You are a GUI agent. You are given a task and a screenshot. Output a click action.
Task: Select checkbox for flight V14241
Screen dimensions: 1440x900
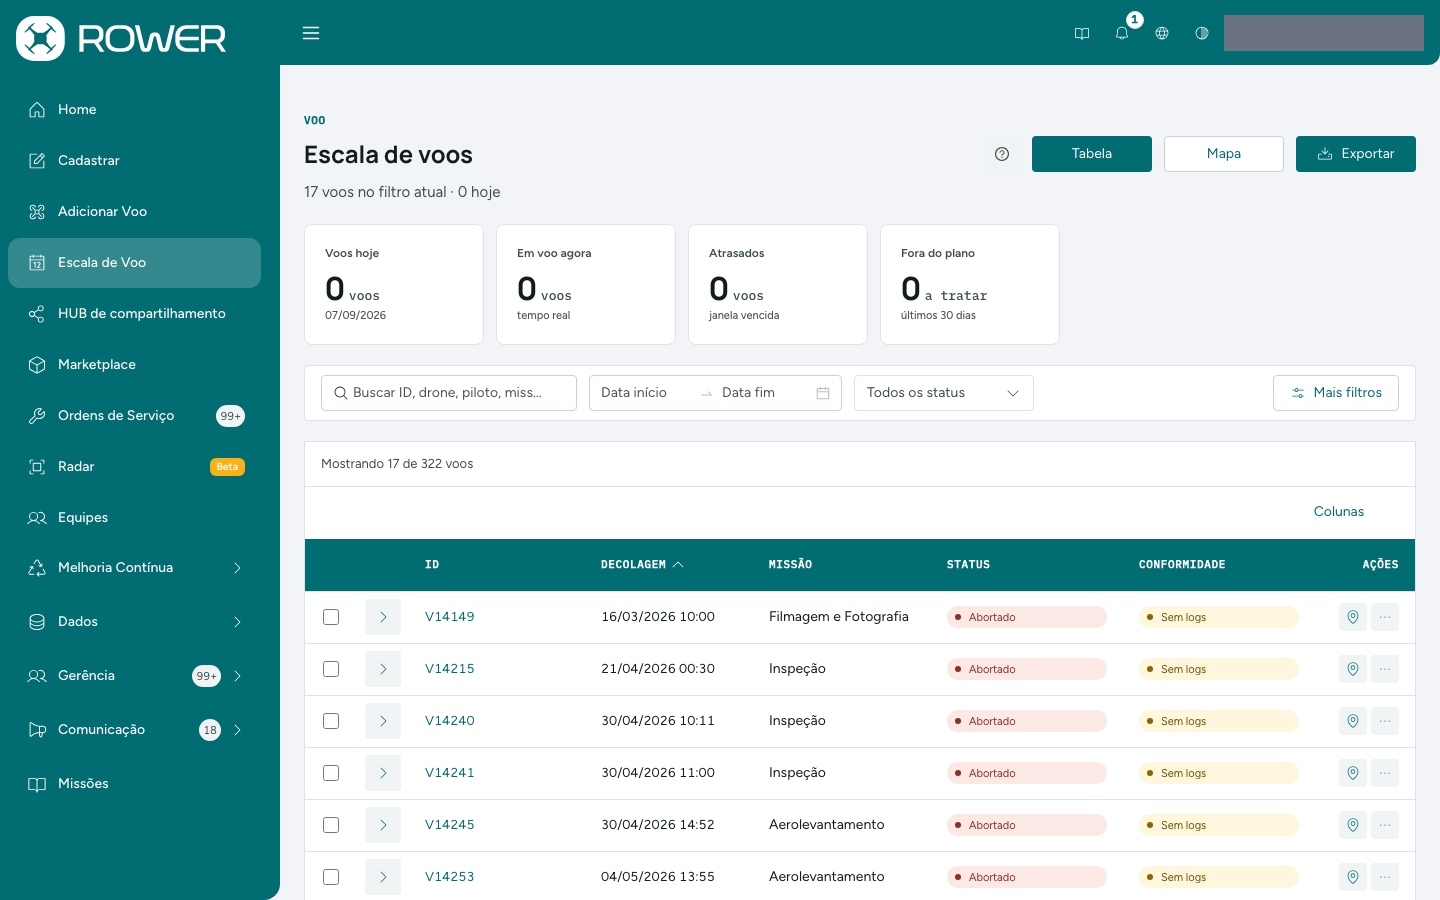[x=331, y=773]
